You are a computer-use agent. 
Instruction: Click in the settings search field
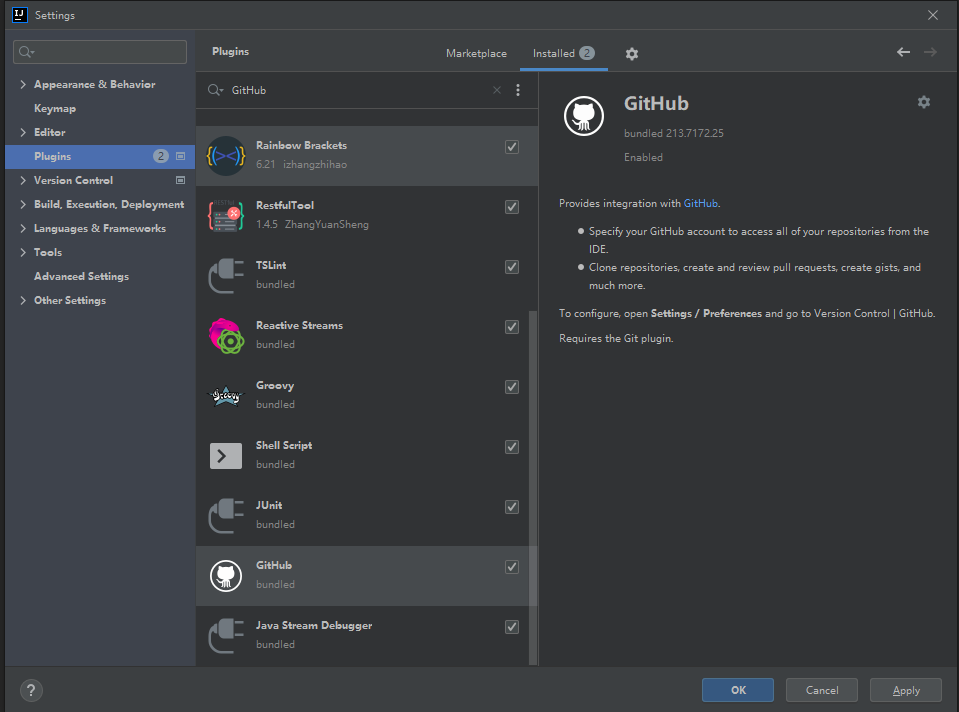[x=100, y=52]
